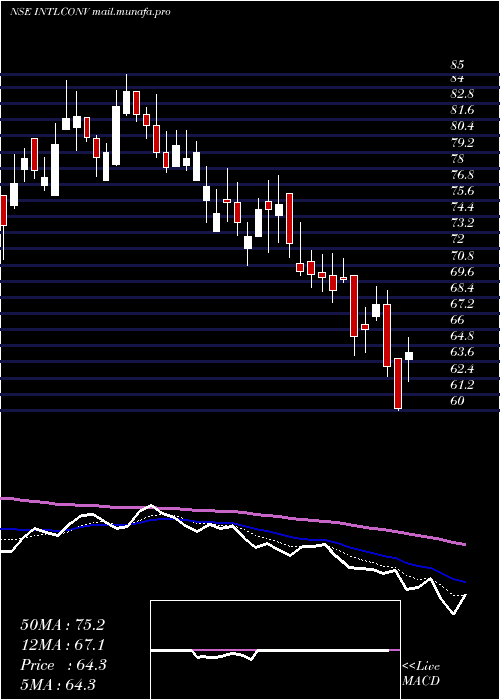The height and width of the screenshot is (700, 500).
Task: Select the 69.6 price axis label
Action: point(462,271)
